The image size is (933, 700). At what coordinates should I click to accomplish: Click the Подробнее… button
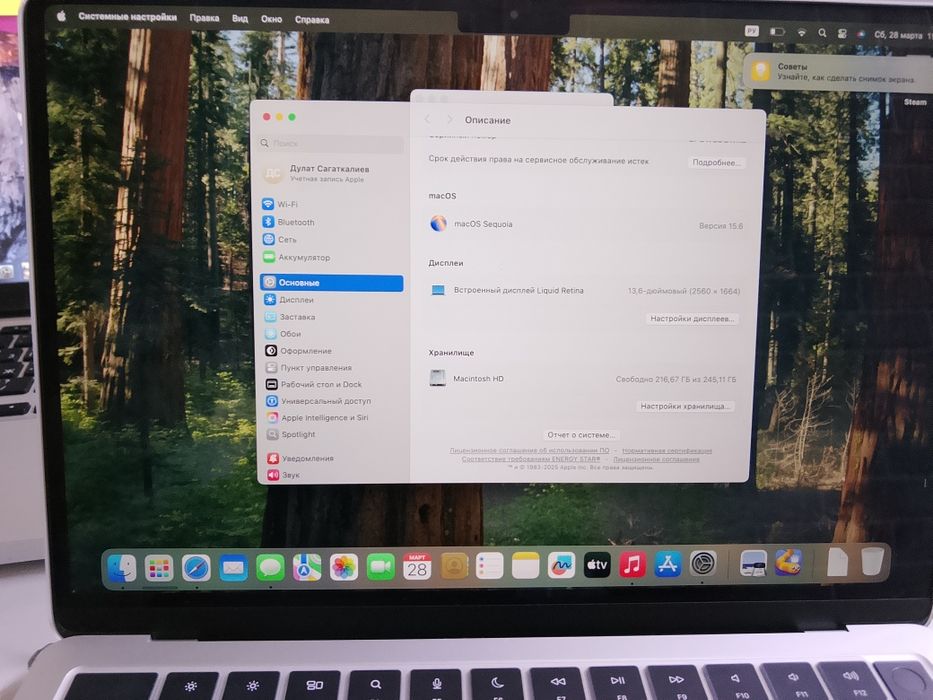point(716,162)
